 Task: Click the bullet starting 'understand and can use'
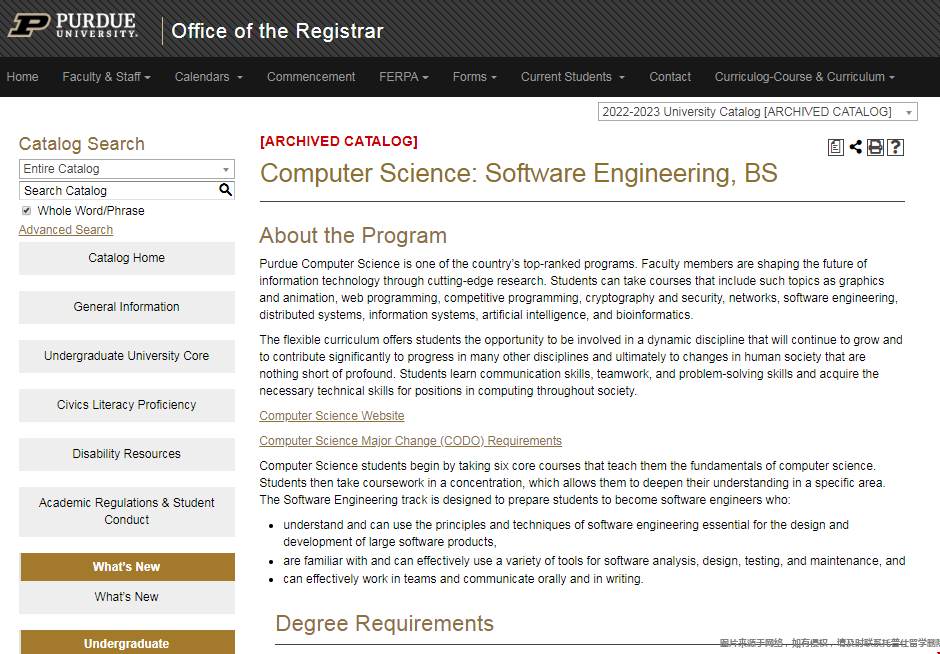[566, 534]
